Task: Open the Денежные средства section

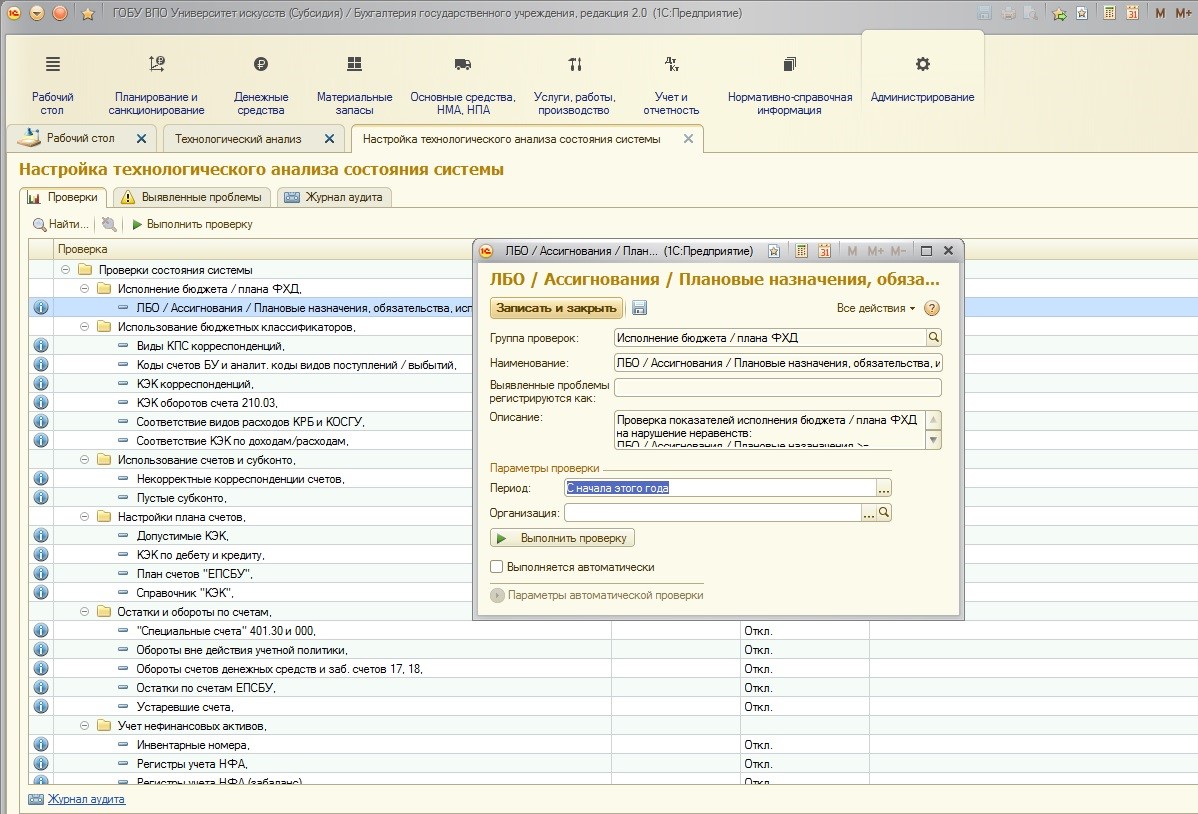Action: tap(261, 80)
